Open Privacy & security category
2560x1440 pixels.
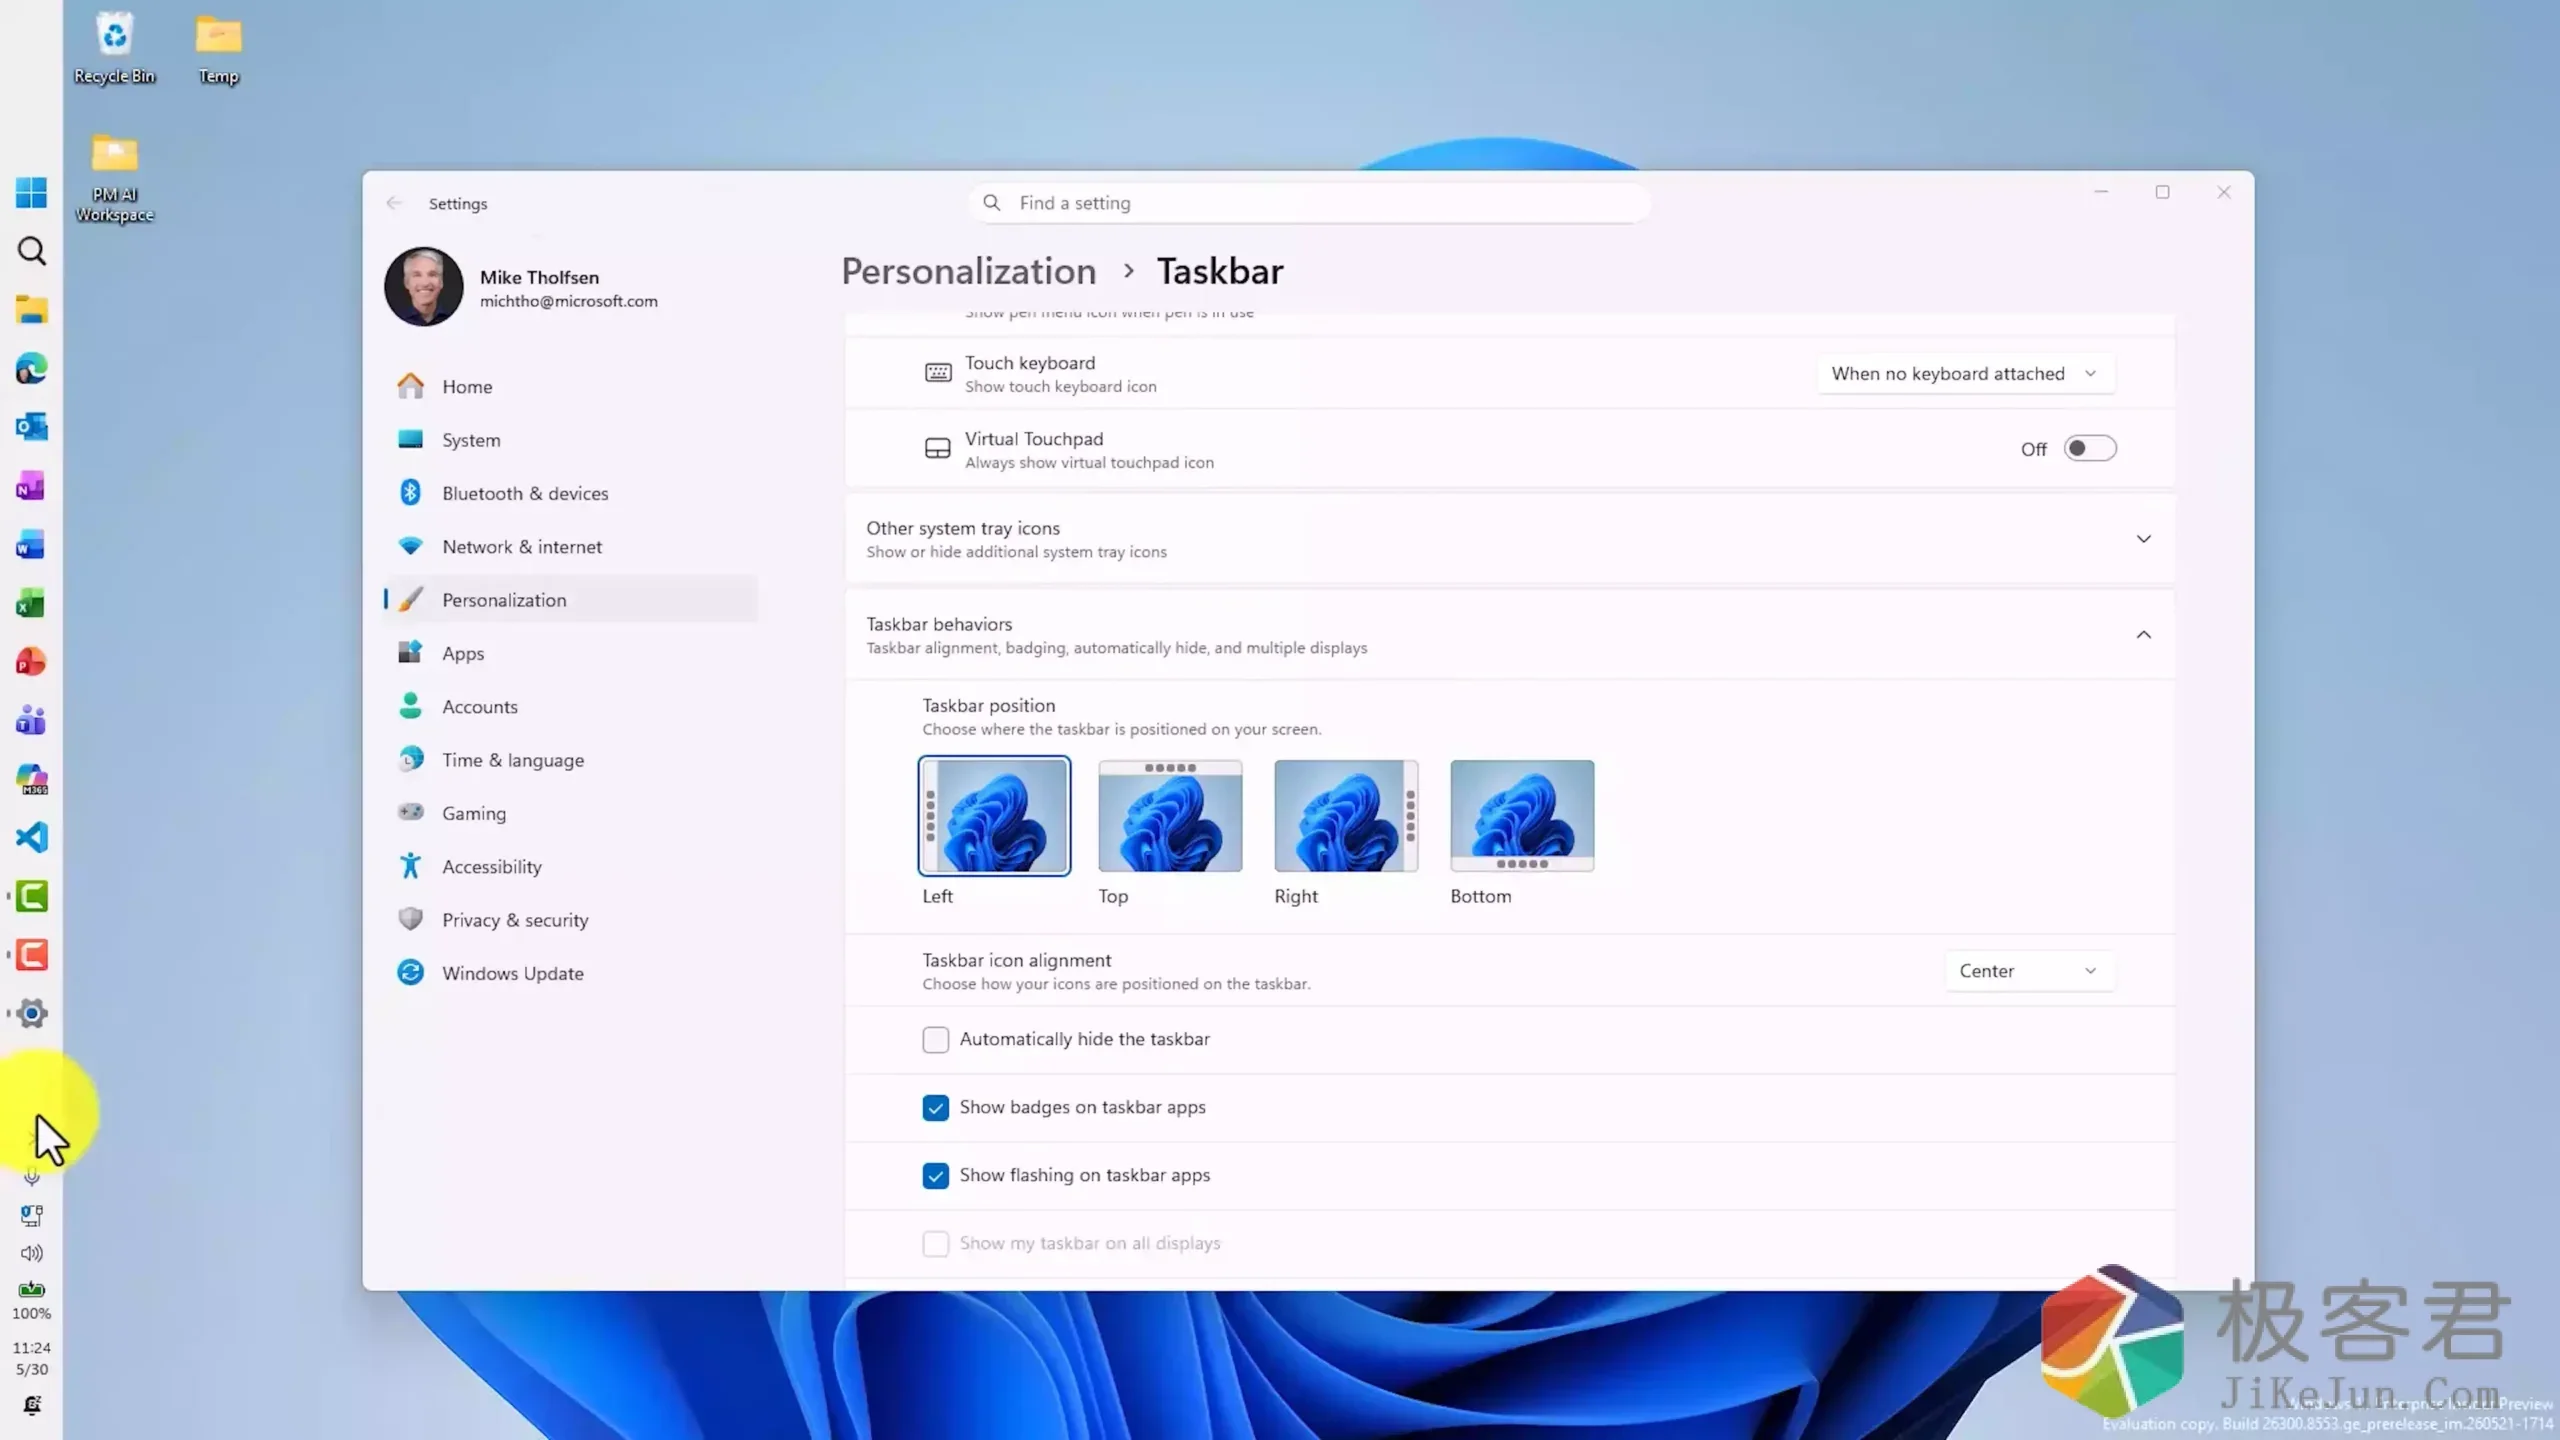pyautogui.click(x=570, y=920)
